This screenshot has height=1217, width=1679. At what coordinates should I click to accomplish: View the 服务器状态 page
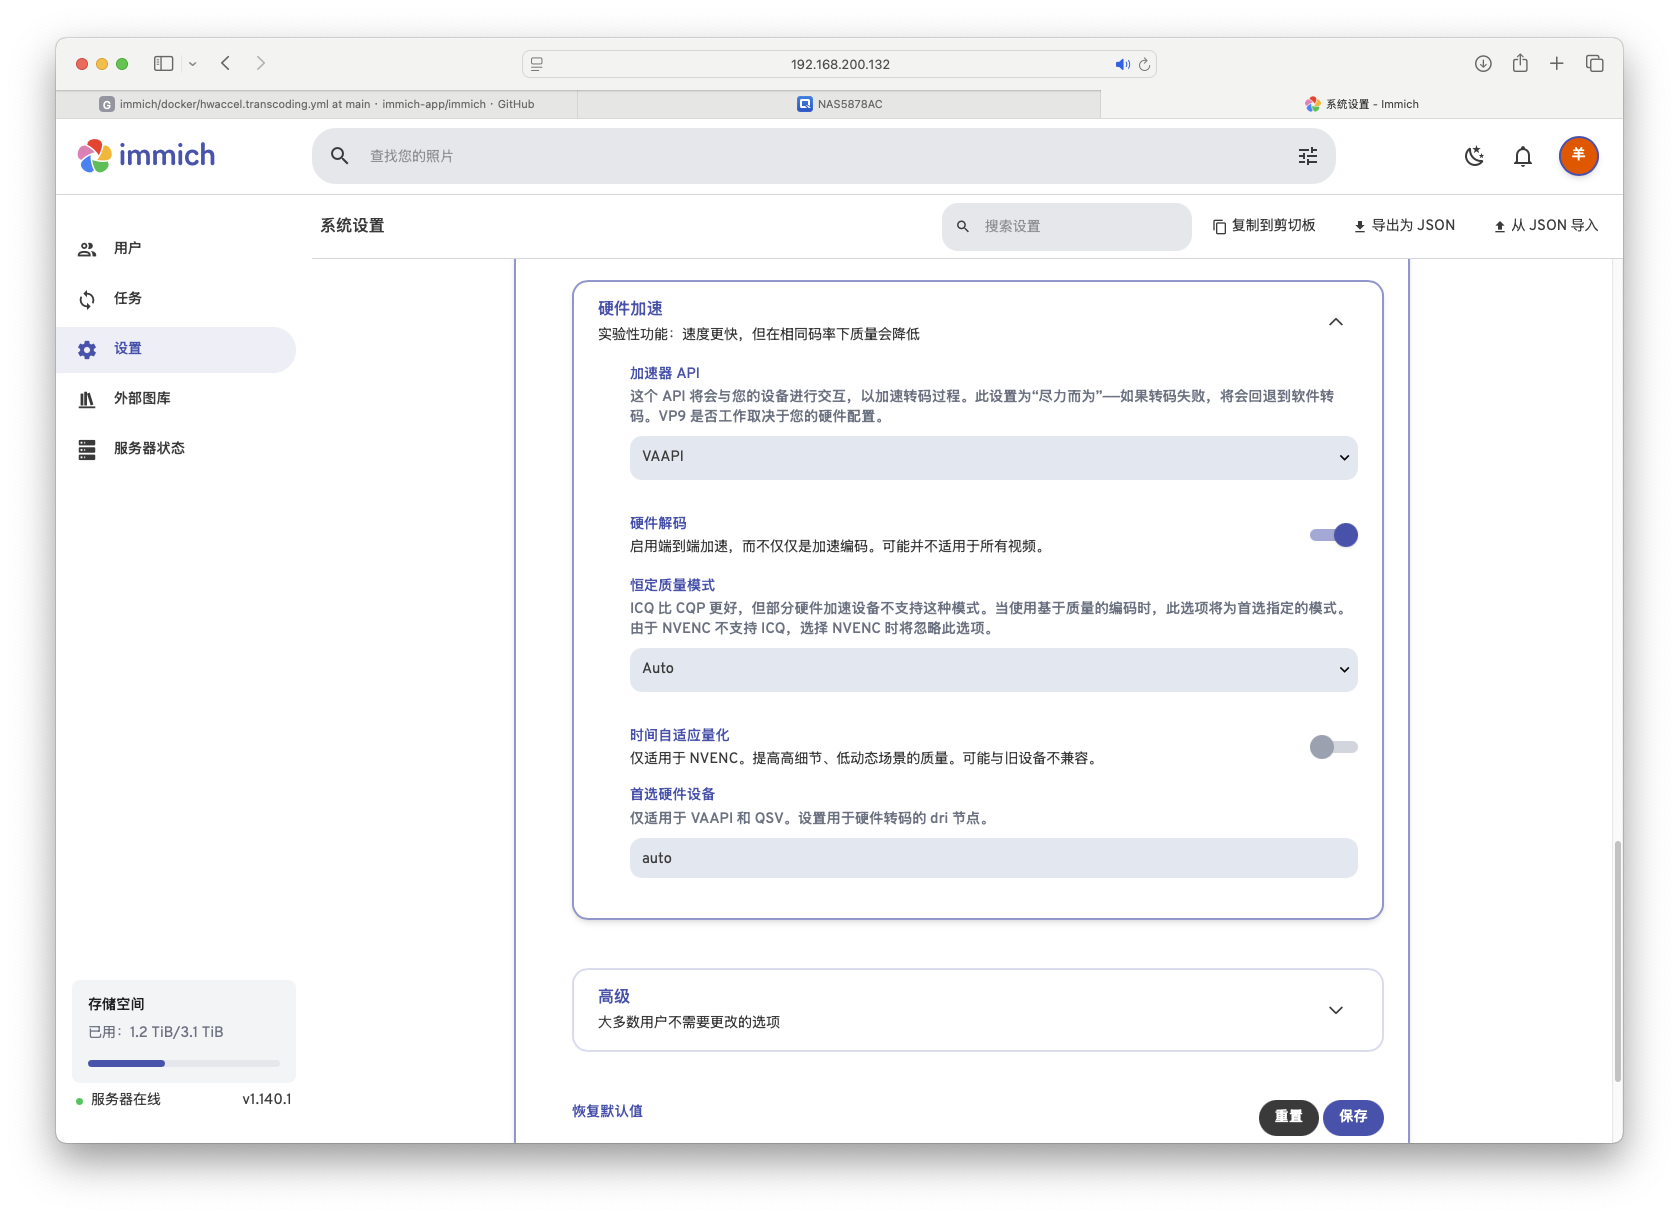tap(146, 447)
